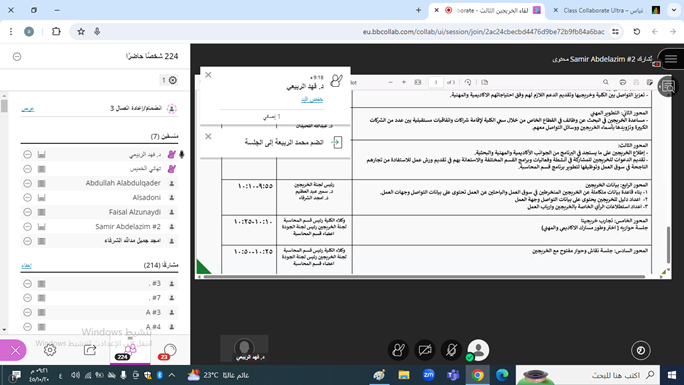Open attendee controls for Samir Abdelazim #2

[x=27, y=226]
